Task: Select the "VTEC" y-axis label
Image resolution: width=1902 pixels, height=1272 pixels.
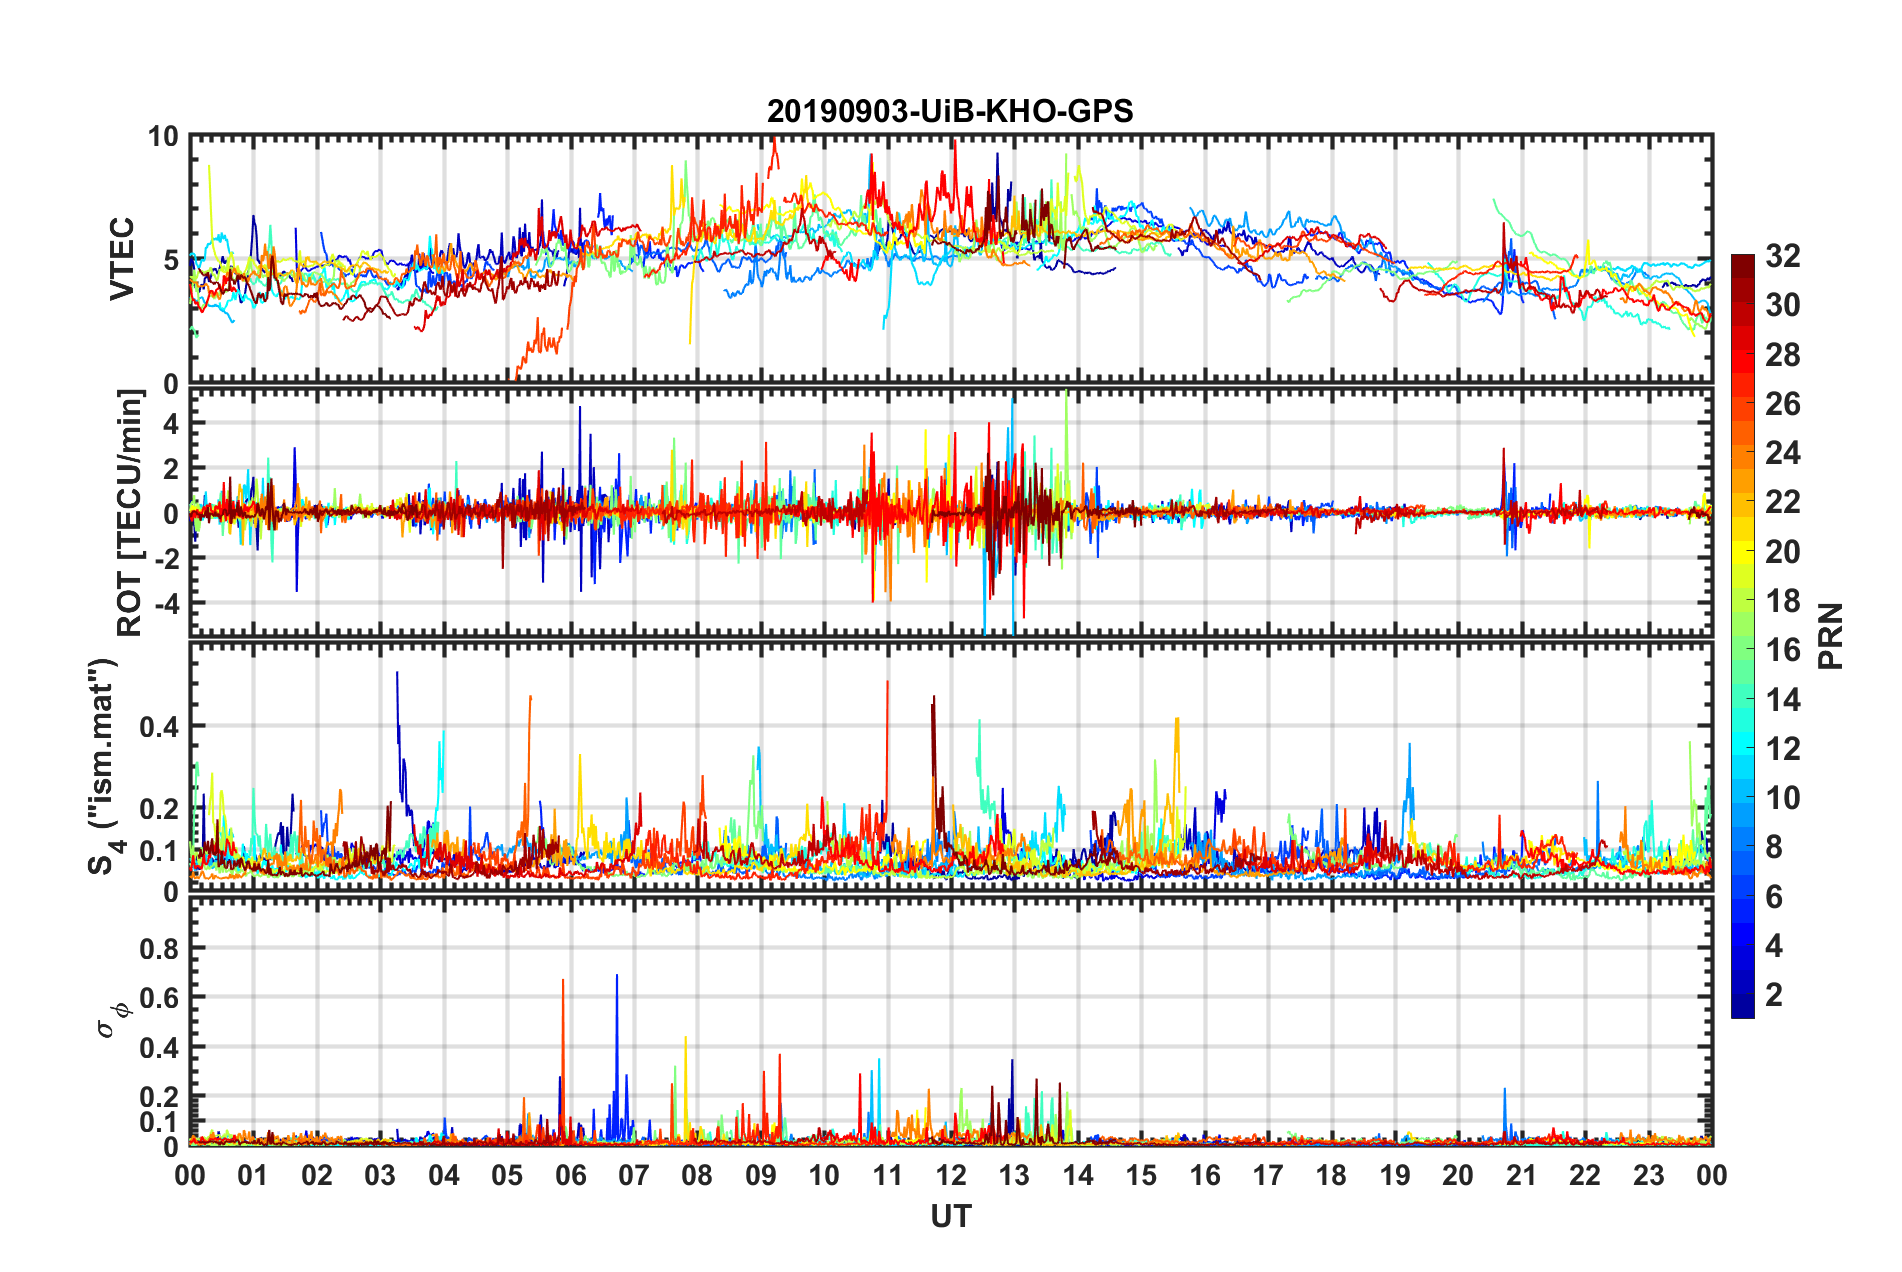Action: [122, 259]
